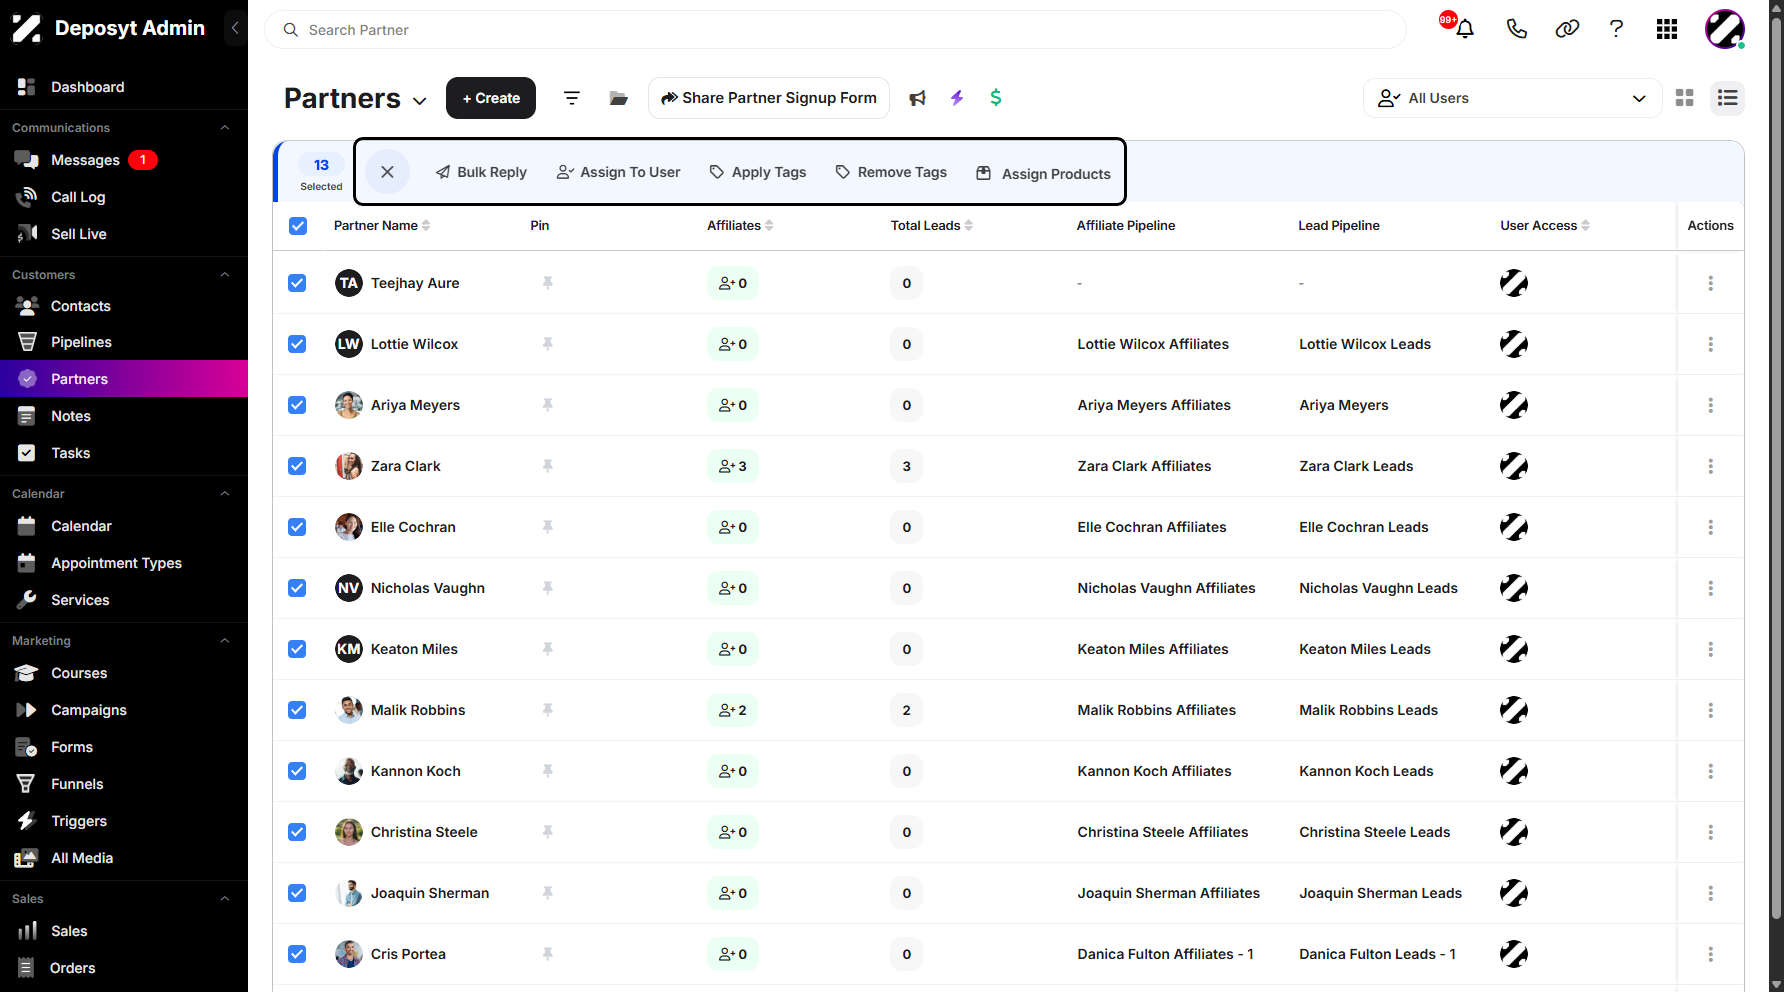Image resolution: width=1784 pixels, height=992 pixels.
Task: Switch to grid view layout
Action: 1685,98
